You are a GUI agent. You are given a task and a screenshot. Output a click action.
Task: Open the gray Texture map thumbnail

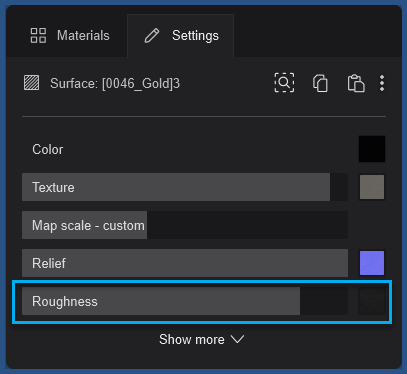point(372,187)
